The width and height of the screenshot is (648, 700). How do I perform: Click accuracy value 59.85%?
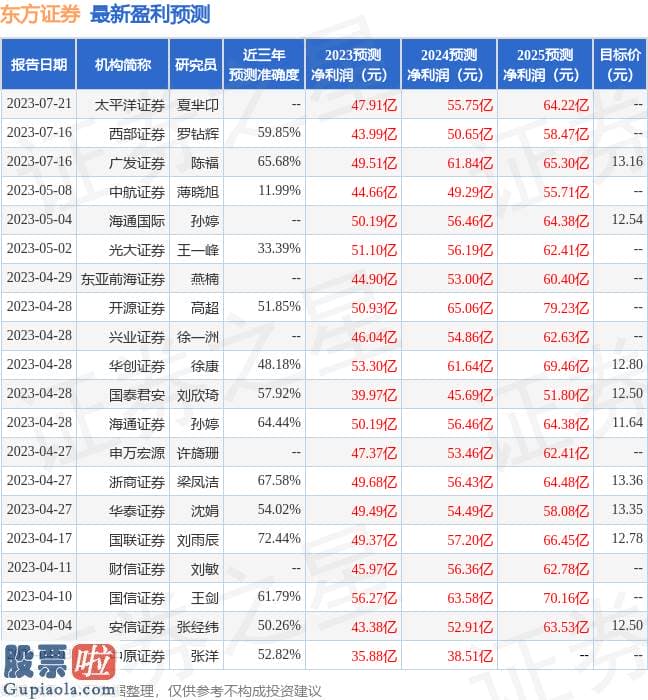pyautogui.click(x=279, y=133)
